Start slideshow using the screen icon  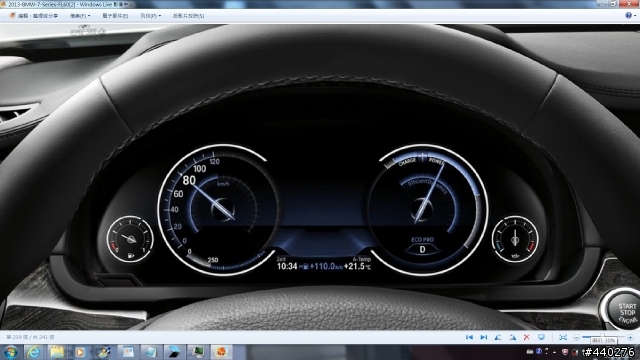point(541,337)
